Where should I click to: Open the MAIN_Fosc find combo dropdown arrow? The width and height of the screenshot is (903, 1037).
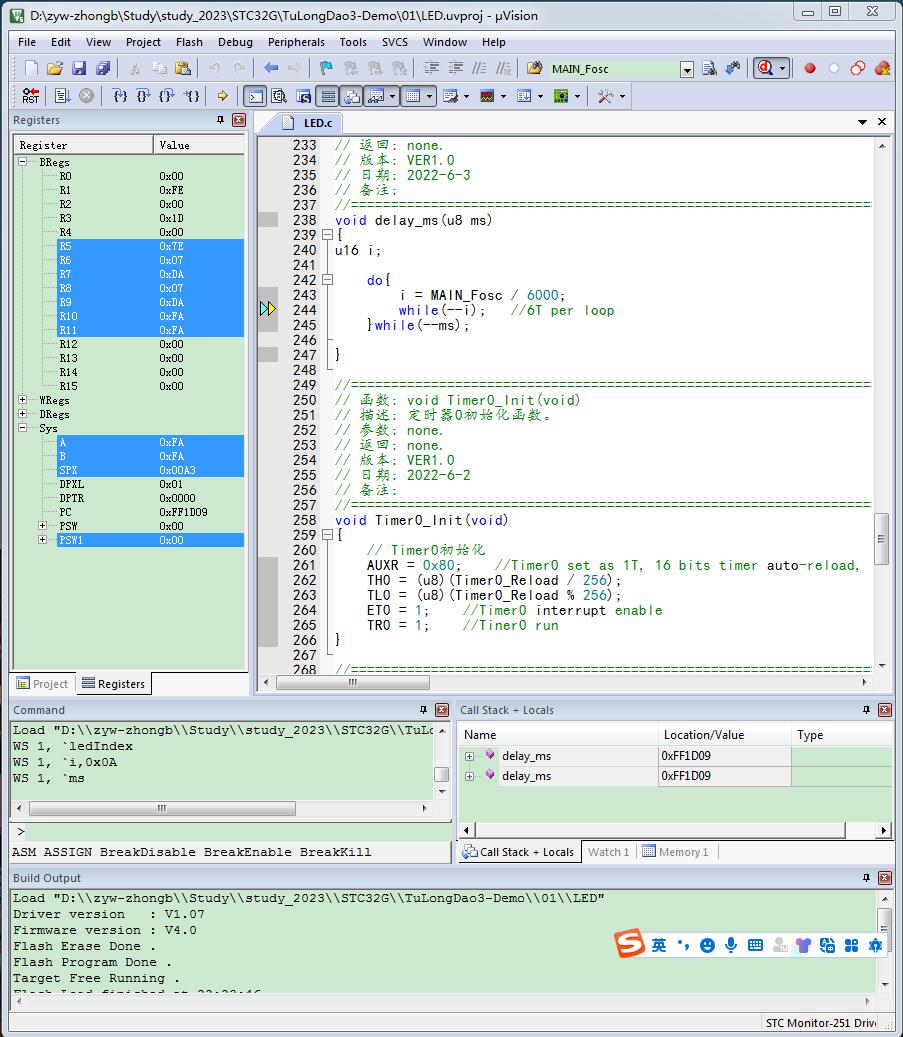687,69
